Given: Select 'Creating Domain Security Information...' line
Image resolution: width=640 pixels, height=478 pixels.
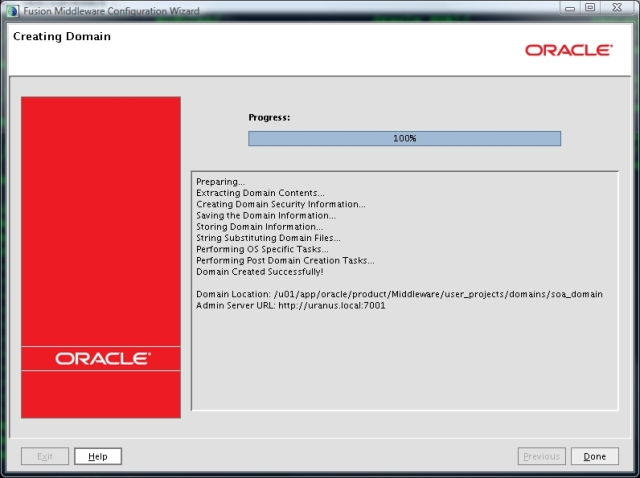Looking at the screenshot, I should (x=281, y=204).
